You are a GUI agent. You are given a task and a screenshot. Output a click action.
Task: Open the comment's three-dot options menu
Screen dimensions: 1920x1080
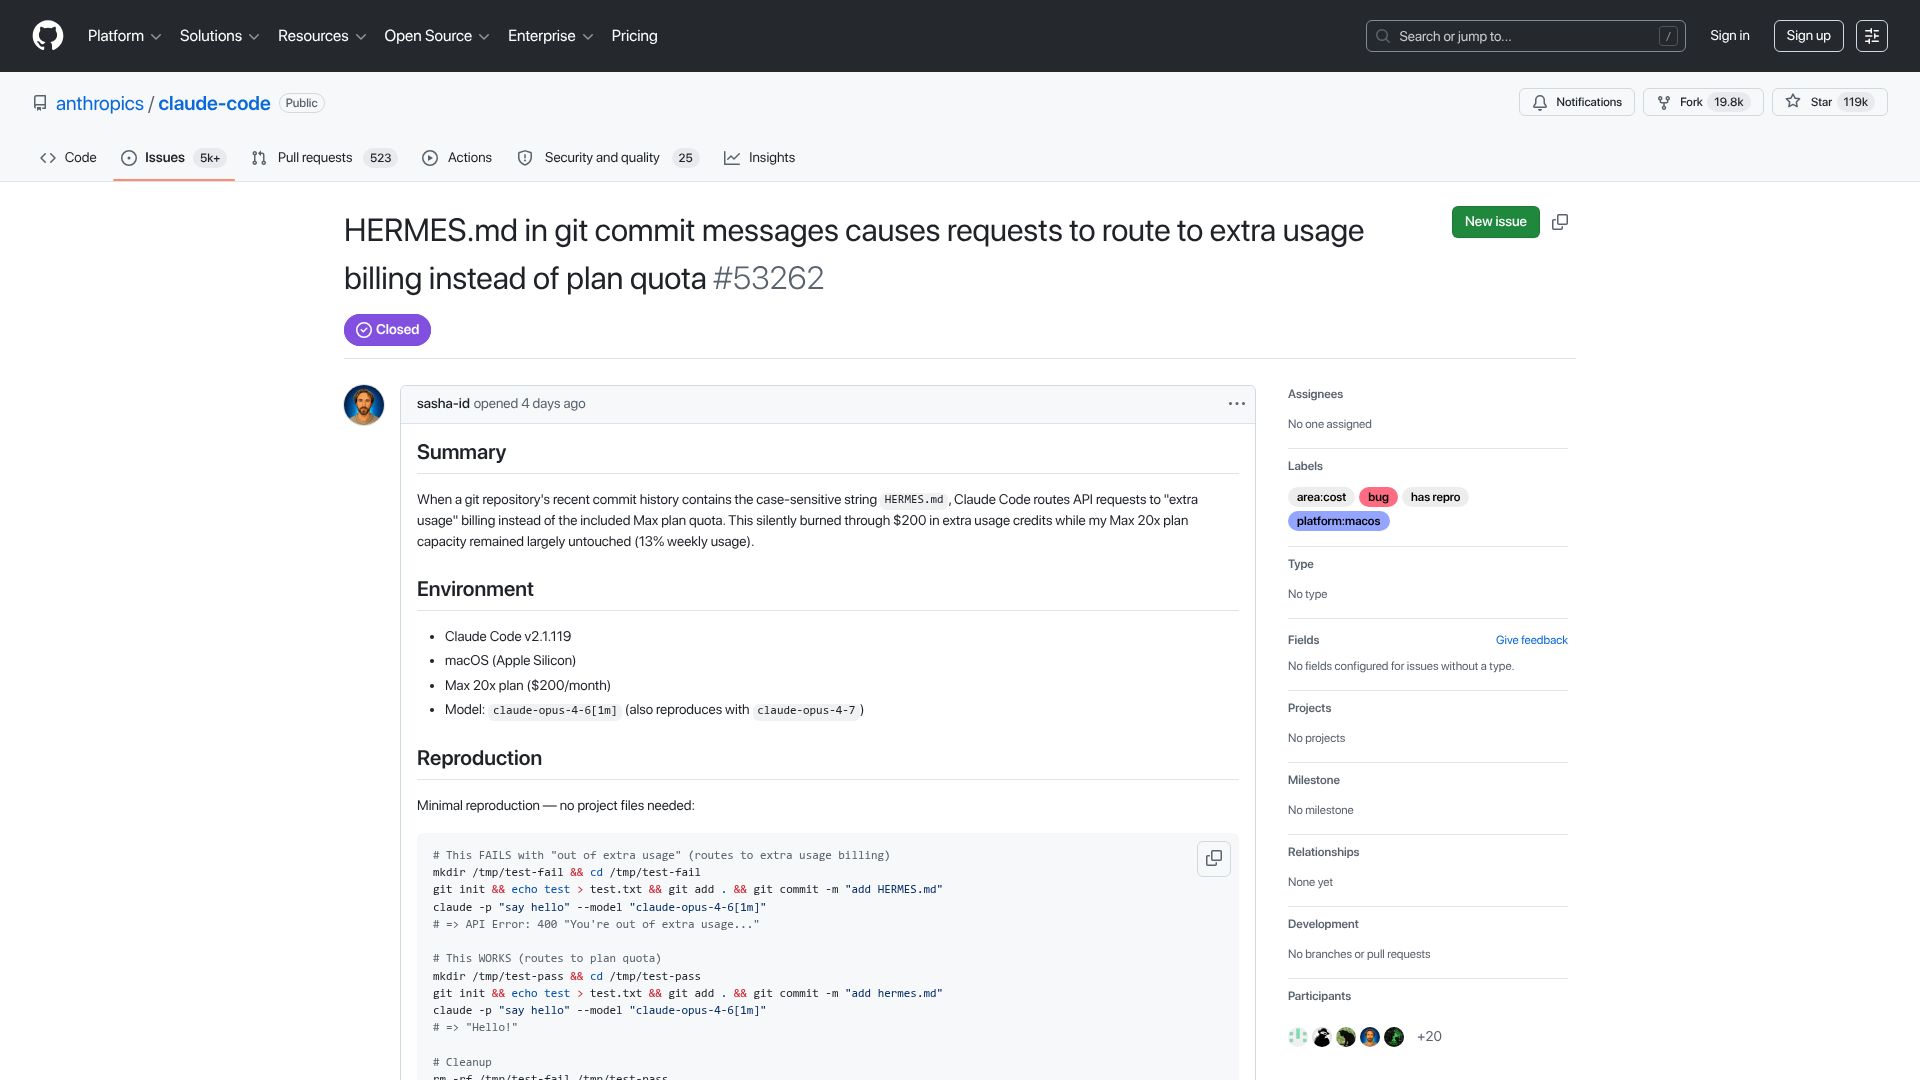[x=1237, y=404]
